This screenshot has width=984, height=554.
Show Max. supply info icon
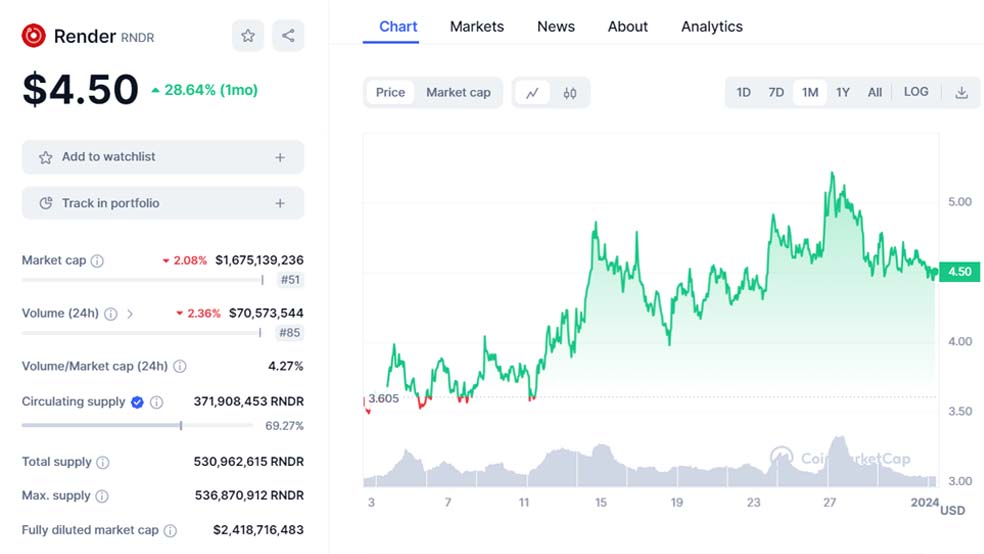(102, 496)
